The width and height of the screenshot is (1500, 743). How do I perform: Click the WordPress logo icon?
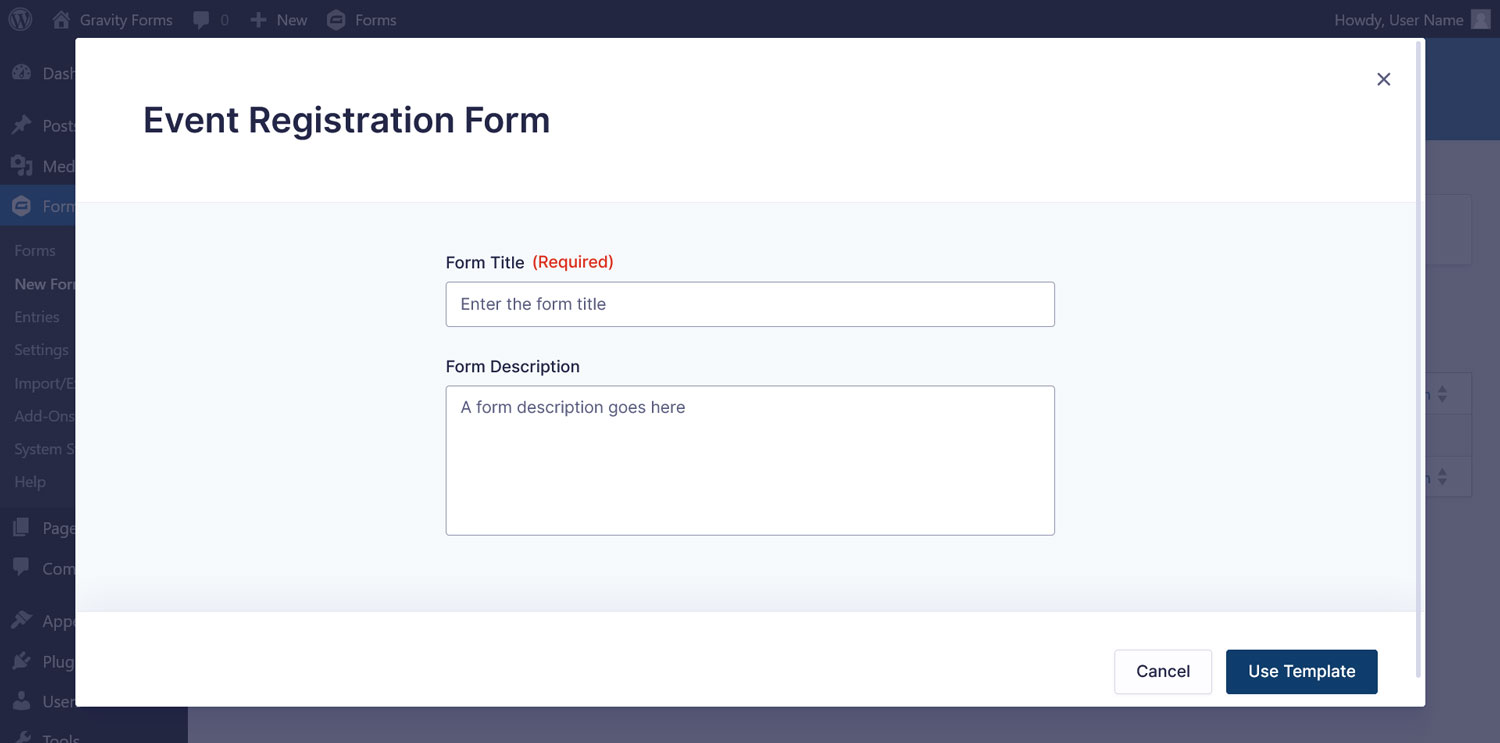point(20,19)
